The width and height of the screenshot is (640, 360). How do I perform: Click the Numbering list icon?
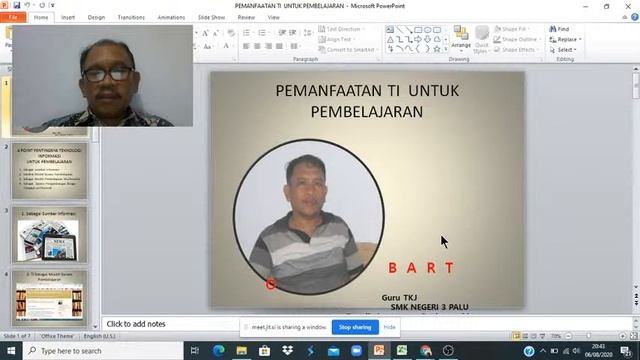(x=262, y=33)
